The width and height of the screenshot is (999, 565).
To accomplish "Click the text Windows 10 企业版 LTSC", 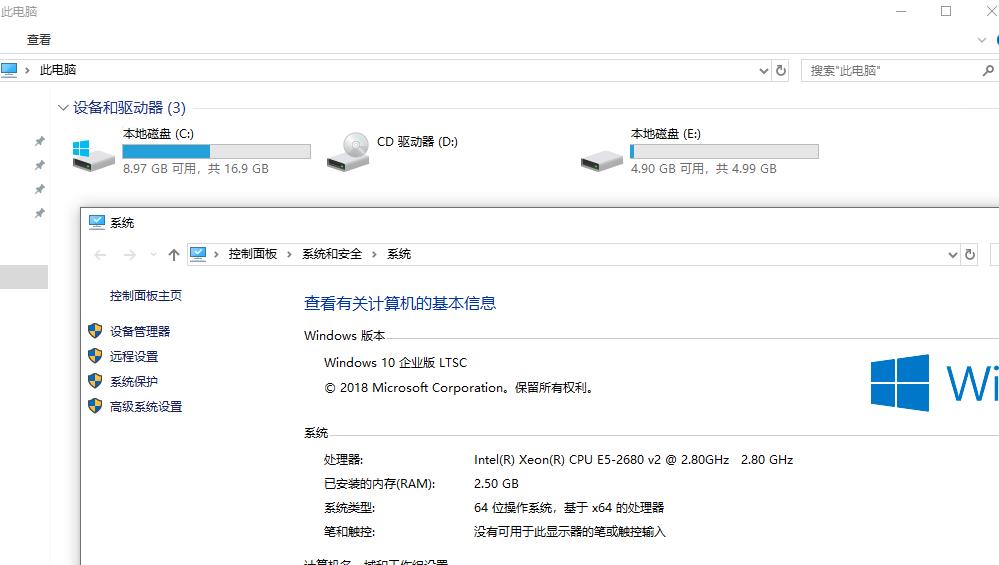I will point(396,362).
